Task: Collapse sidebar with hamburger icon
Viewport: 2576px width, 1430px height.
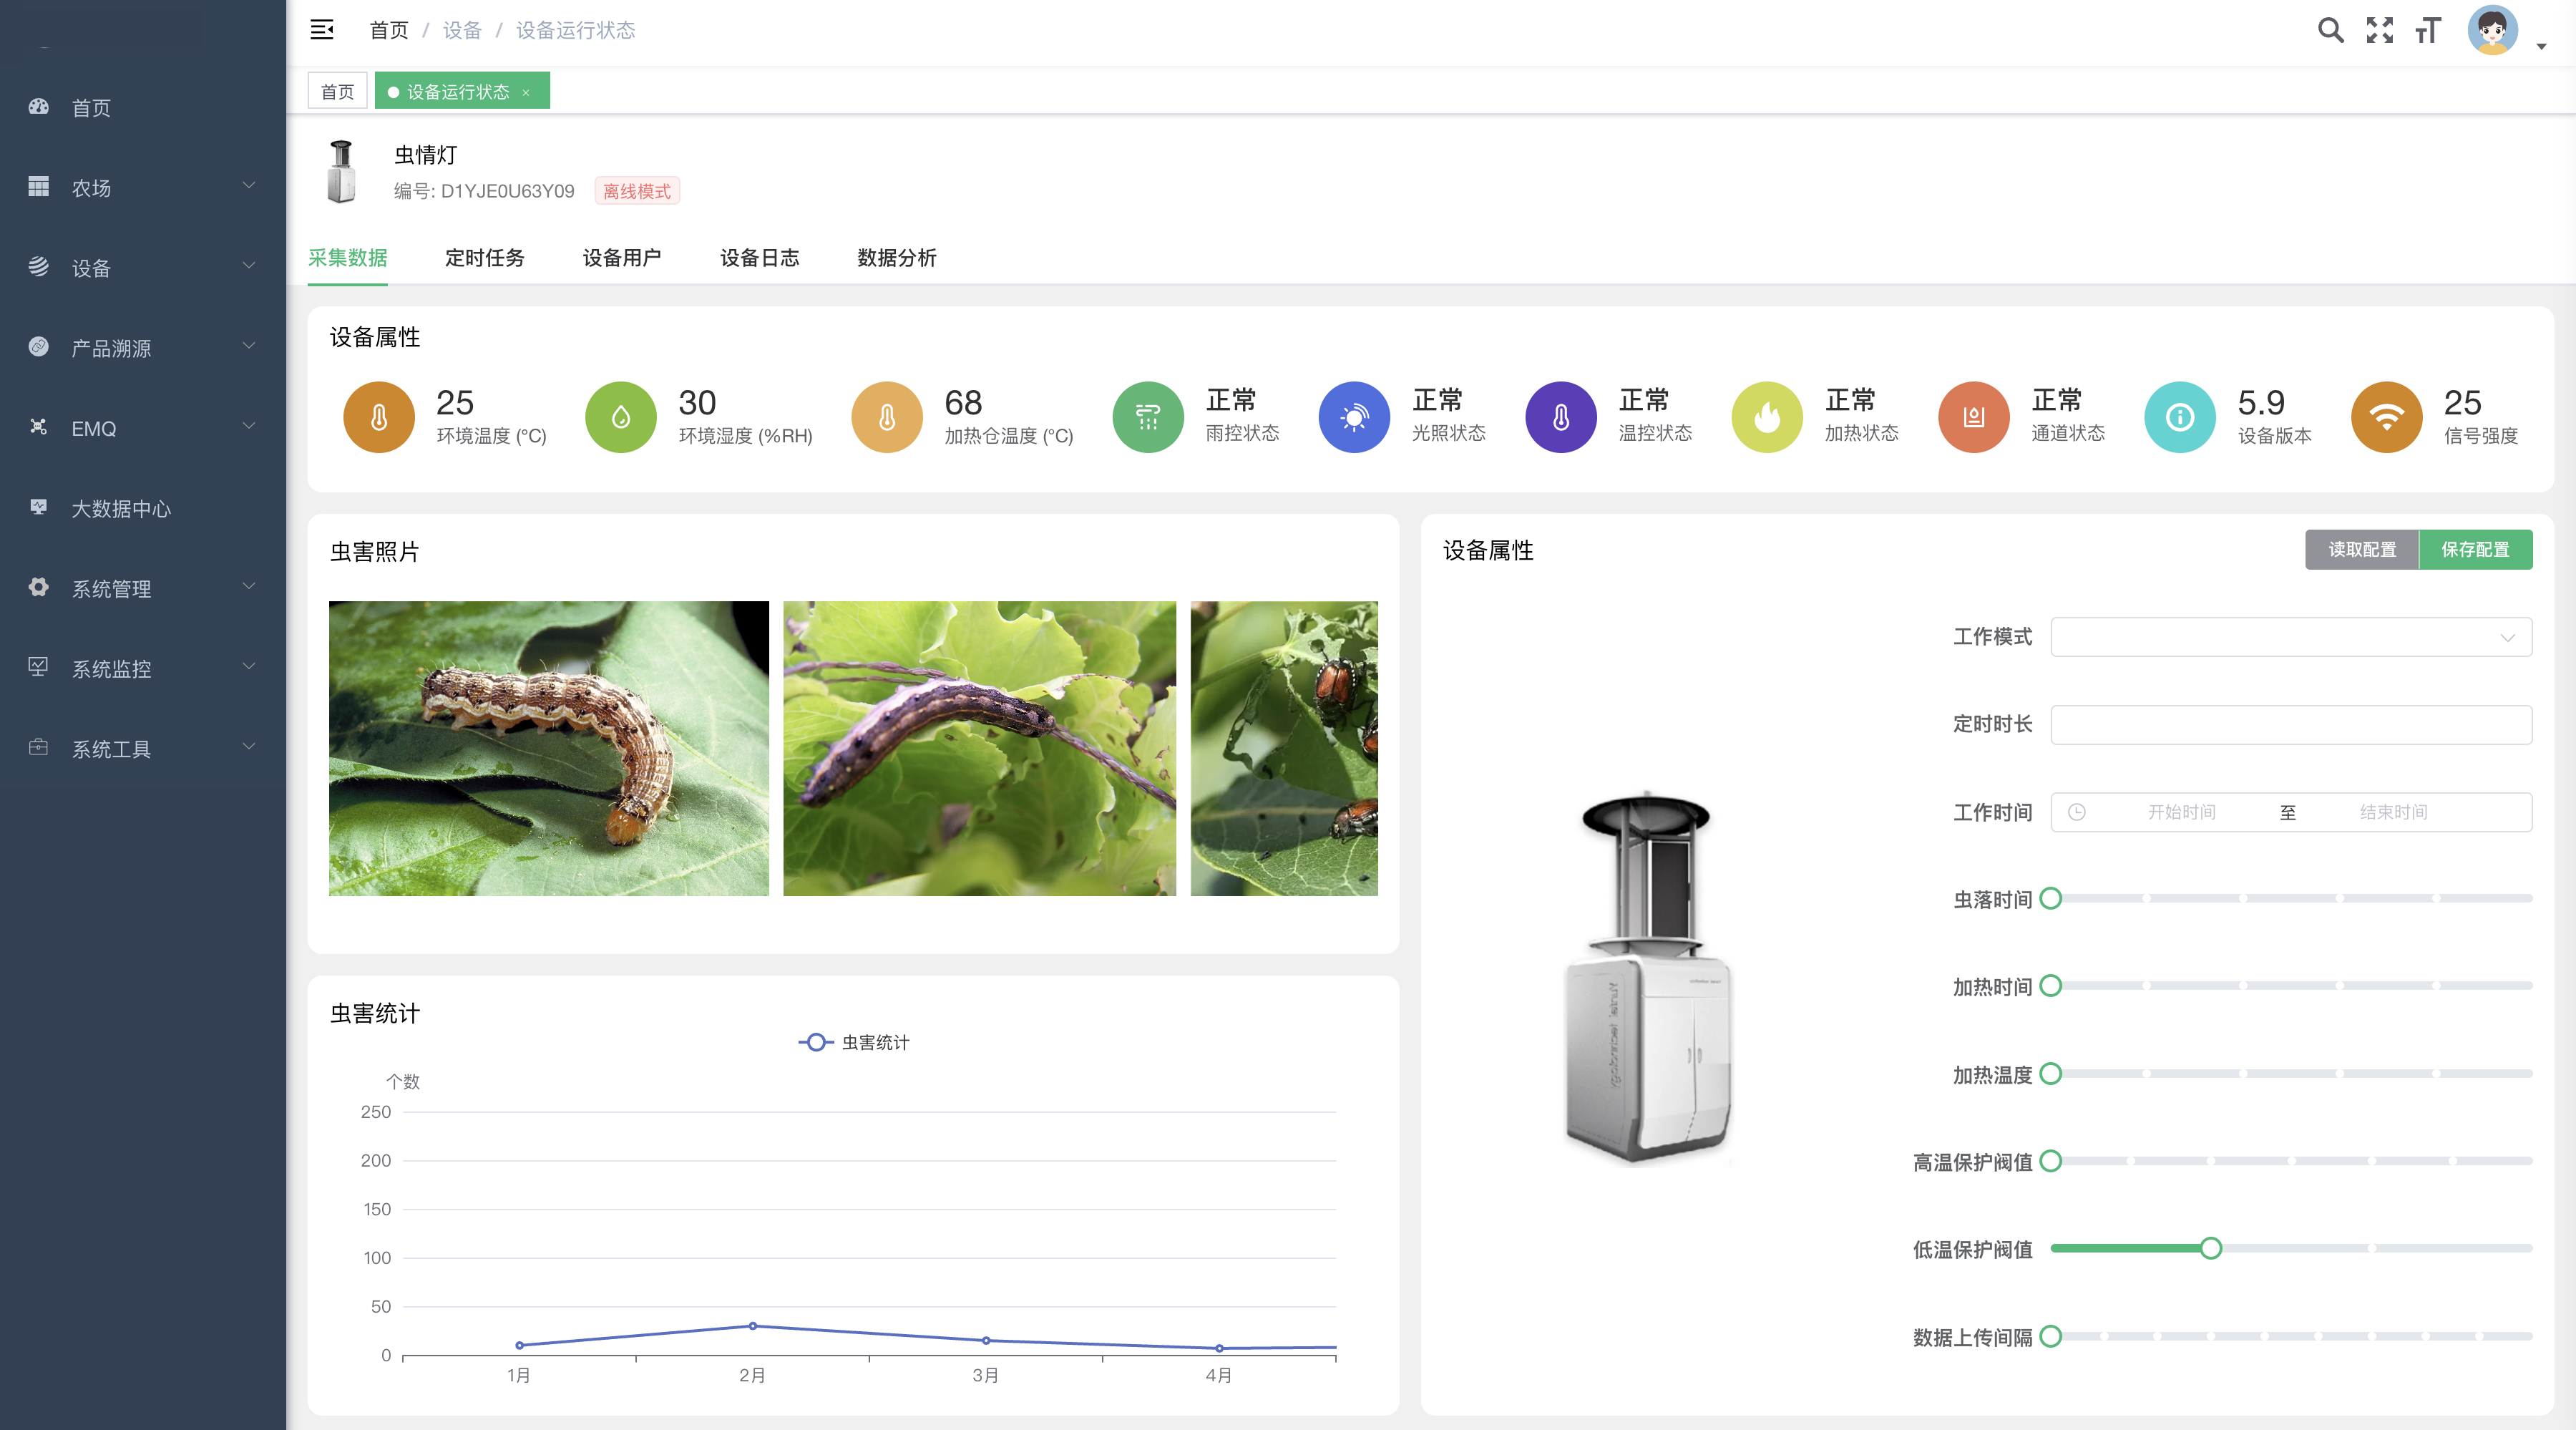Action: click(322, 30)
